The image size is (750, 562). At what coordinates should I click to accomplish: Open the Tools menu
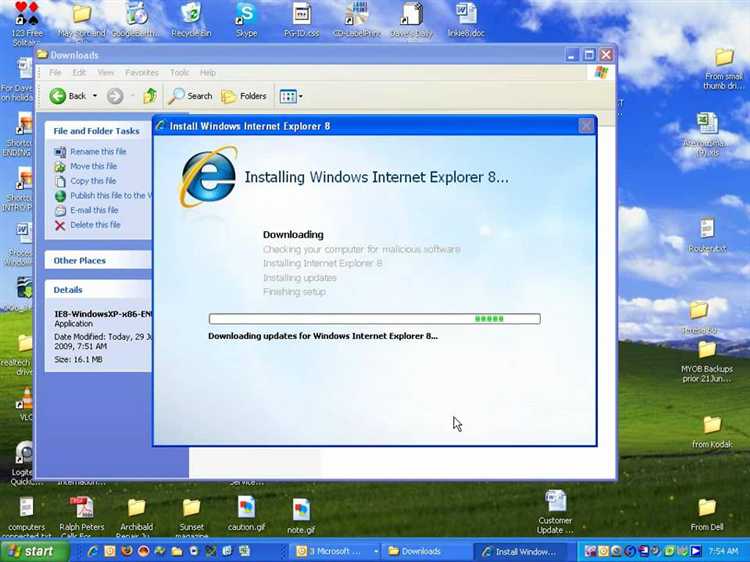179,73
